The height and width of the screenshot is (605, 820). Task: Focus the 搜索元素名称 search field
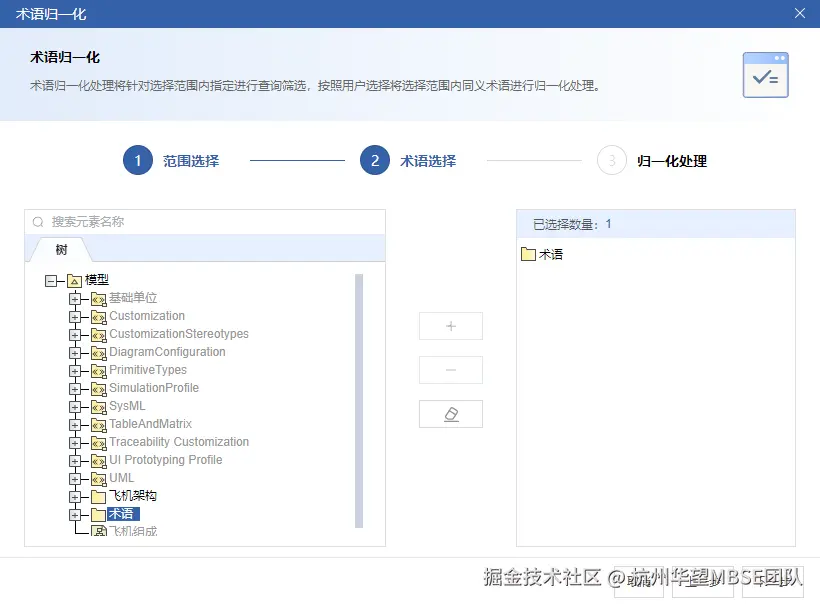(x=205, y=222)
